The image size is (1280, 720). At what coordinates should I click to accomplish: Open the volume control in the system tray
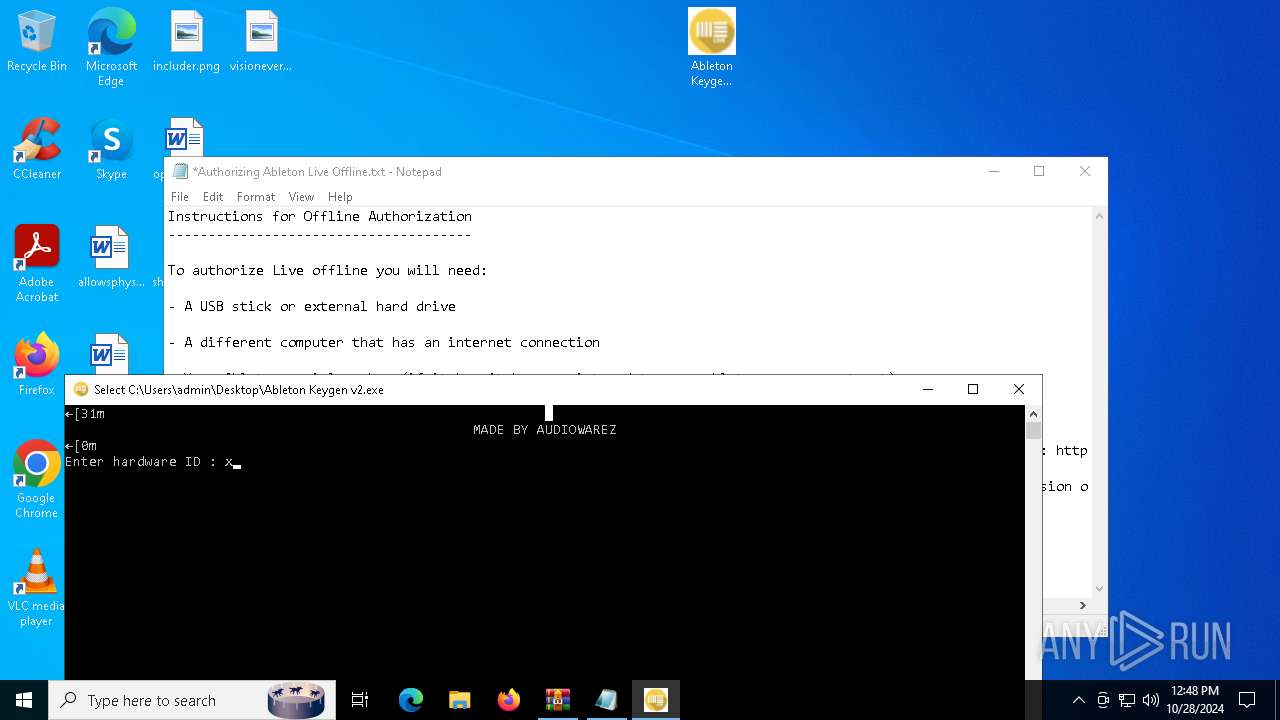(x=1151, y=700)
